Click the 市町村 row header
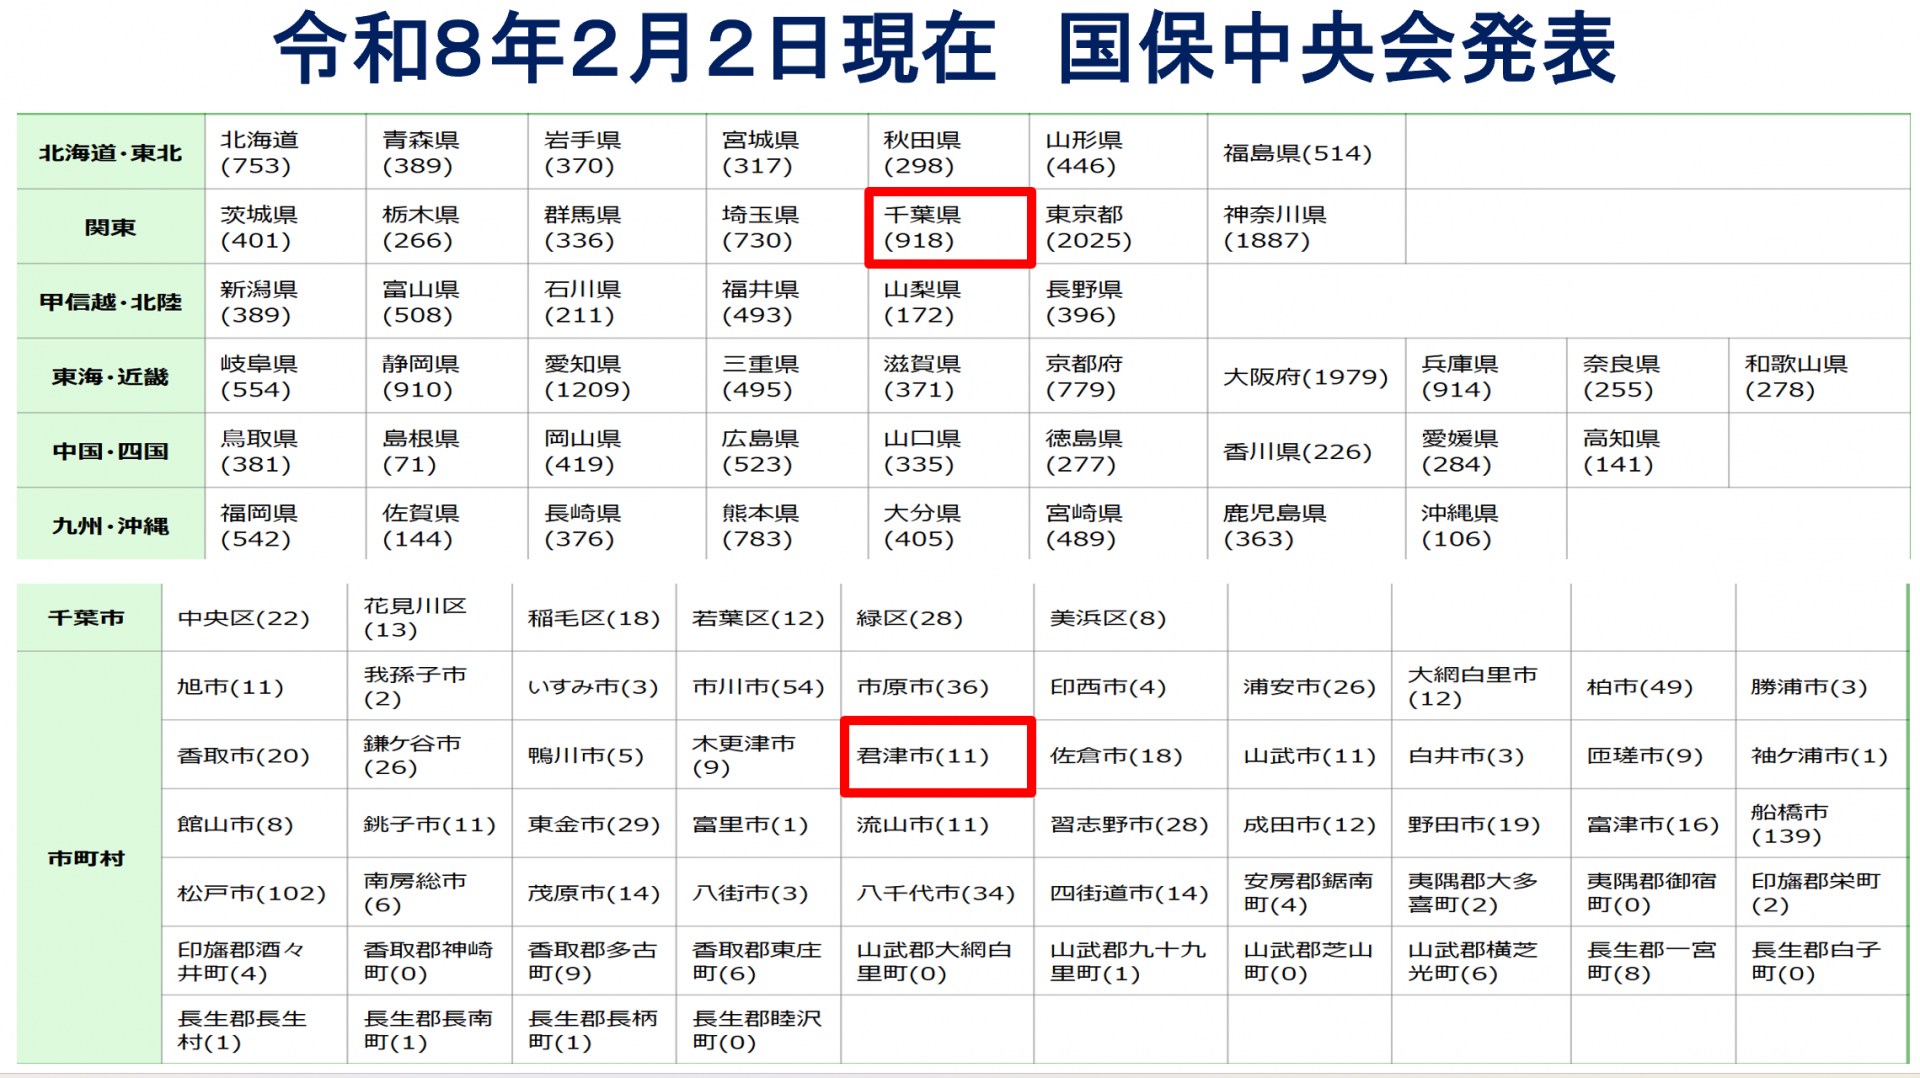Image resolution: width=1920 pixels, height=1078 pixels. (88, 858)
